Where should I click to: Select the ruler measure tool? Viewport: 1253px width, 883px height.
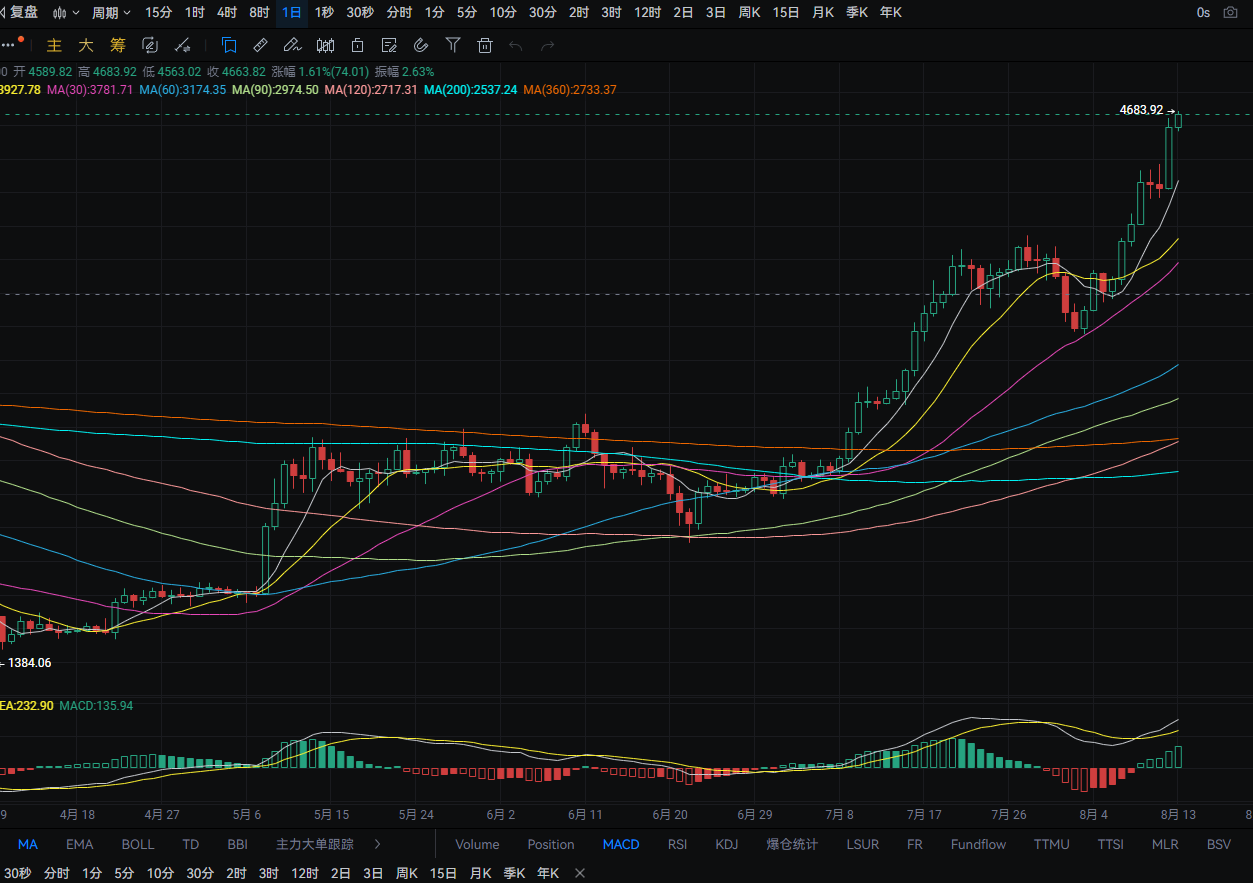tap(260, 45)
